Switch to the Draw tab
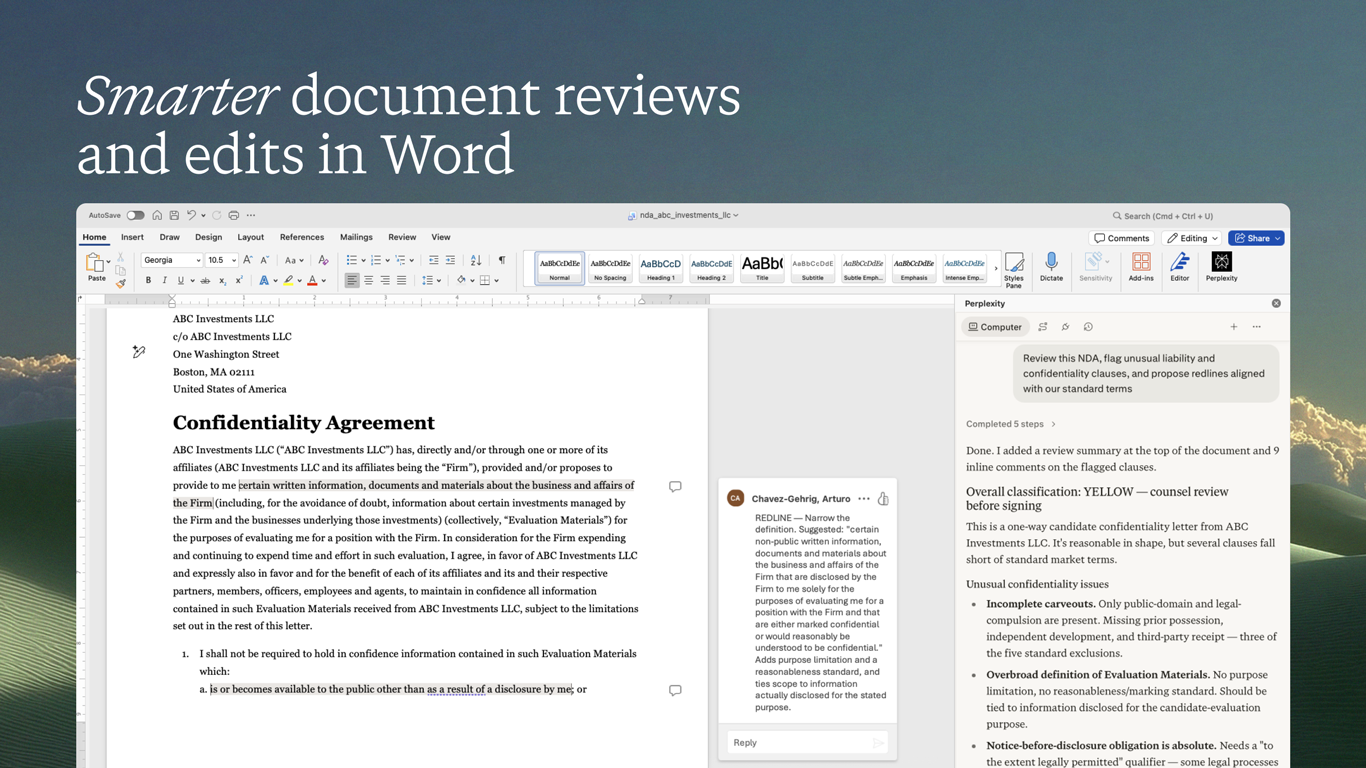Screen dimensions: 1366x768 (170, 237)
